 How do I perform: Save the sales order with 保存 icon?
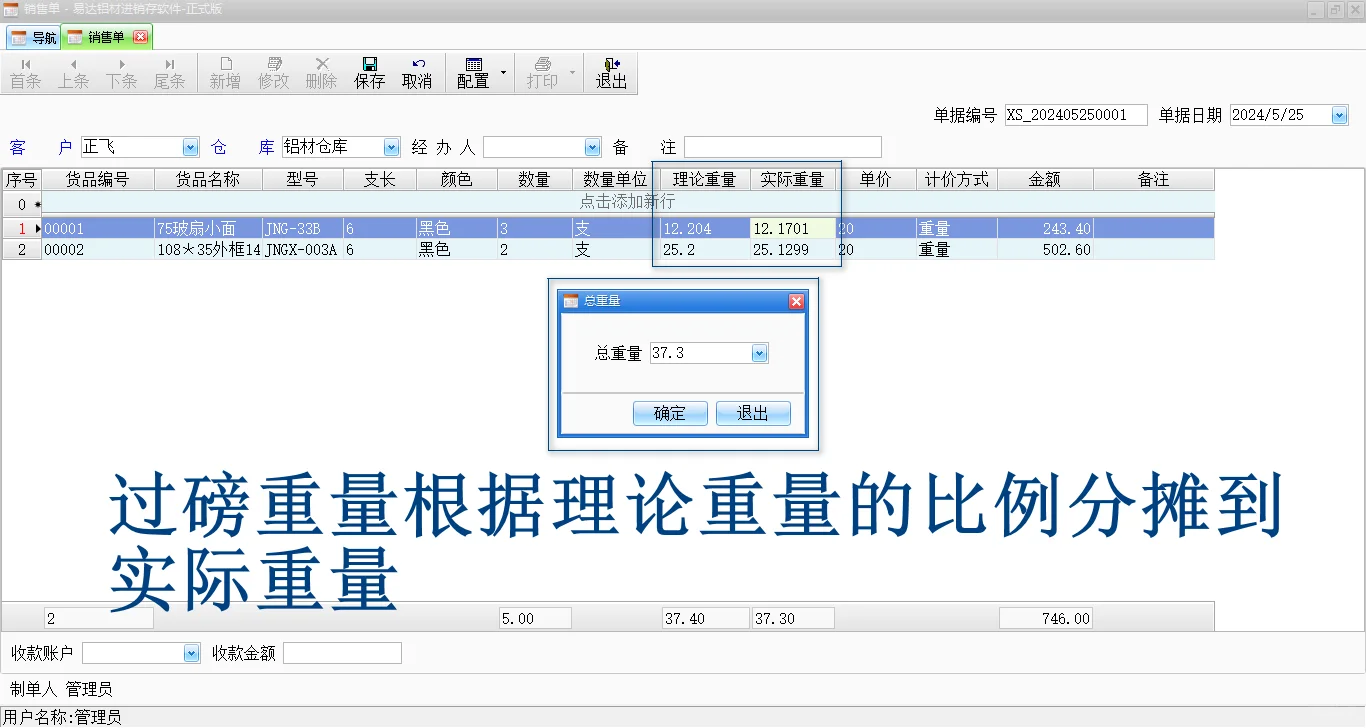tap(369, 72)
